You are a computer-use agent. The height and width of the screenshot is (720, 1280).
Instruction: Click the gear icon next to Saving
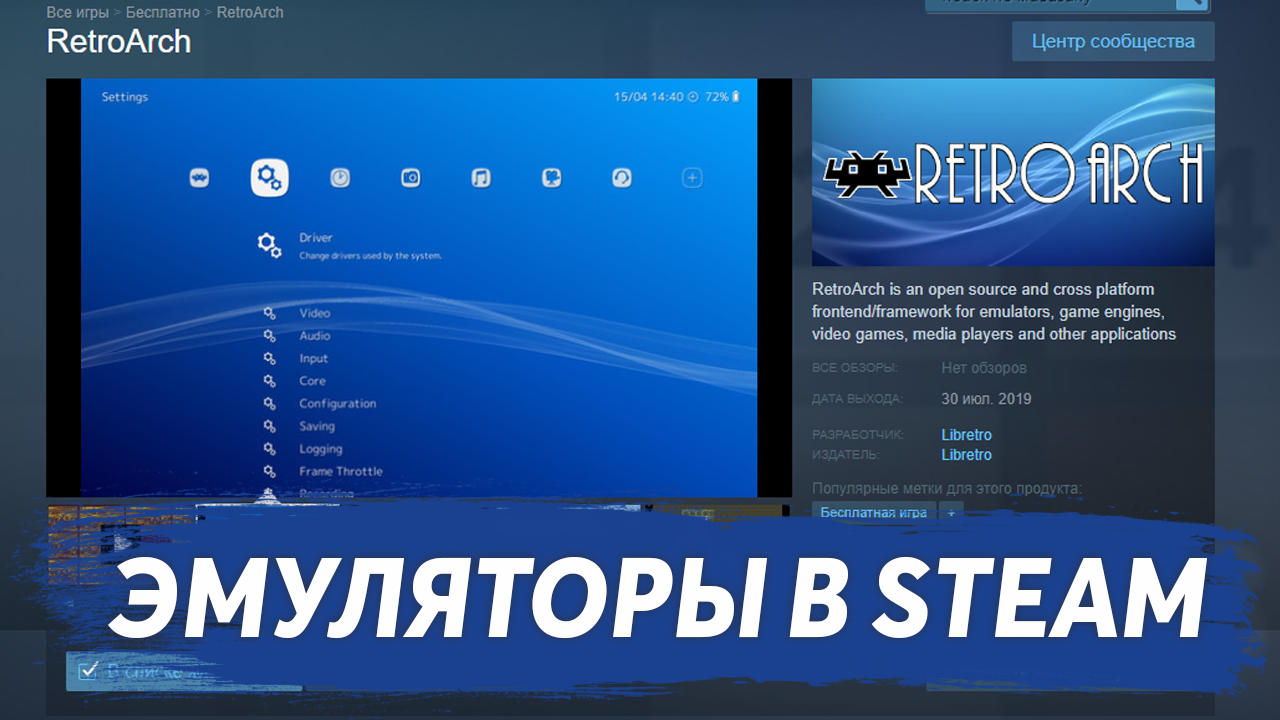[x=269, y=426]
